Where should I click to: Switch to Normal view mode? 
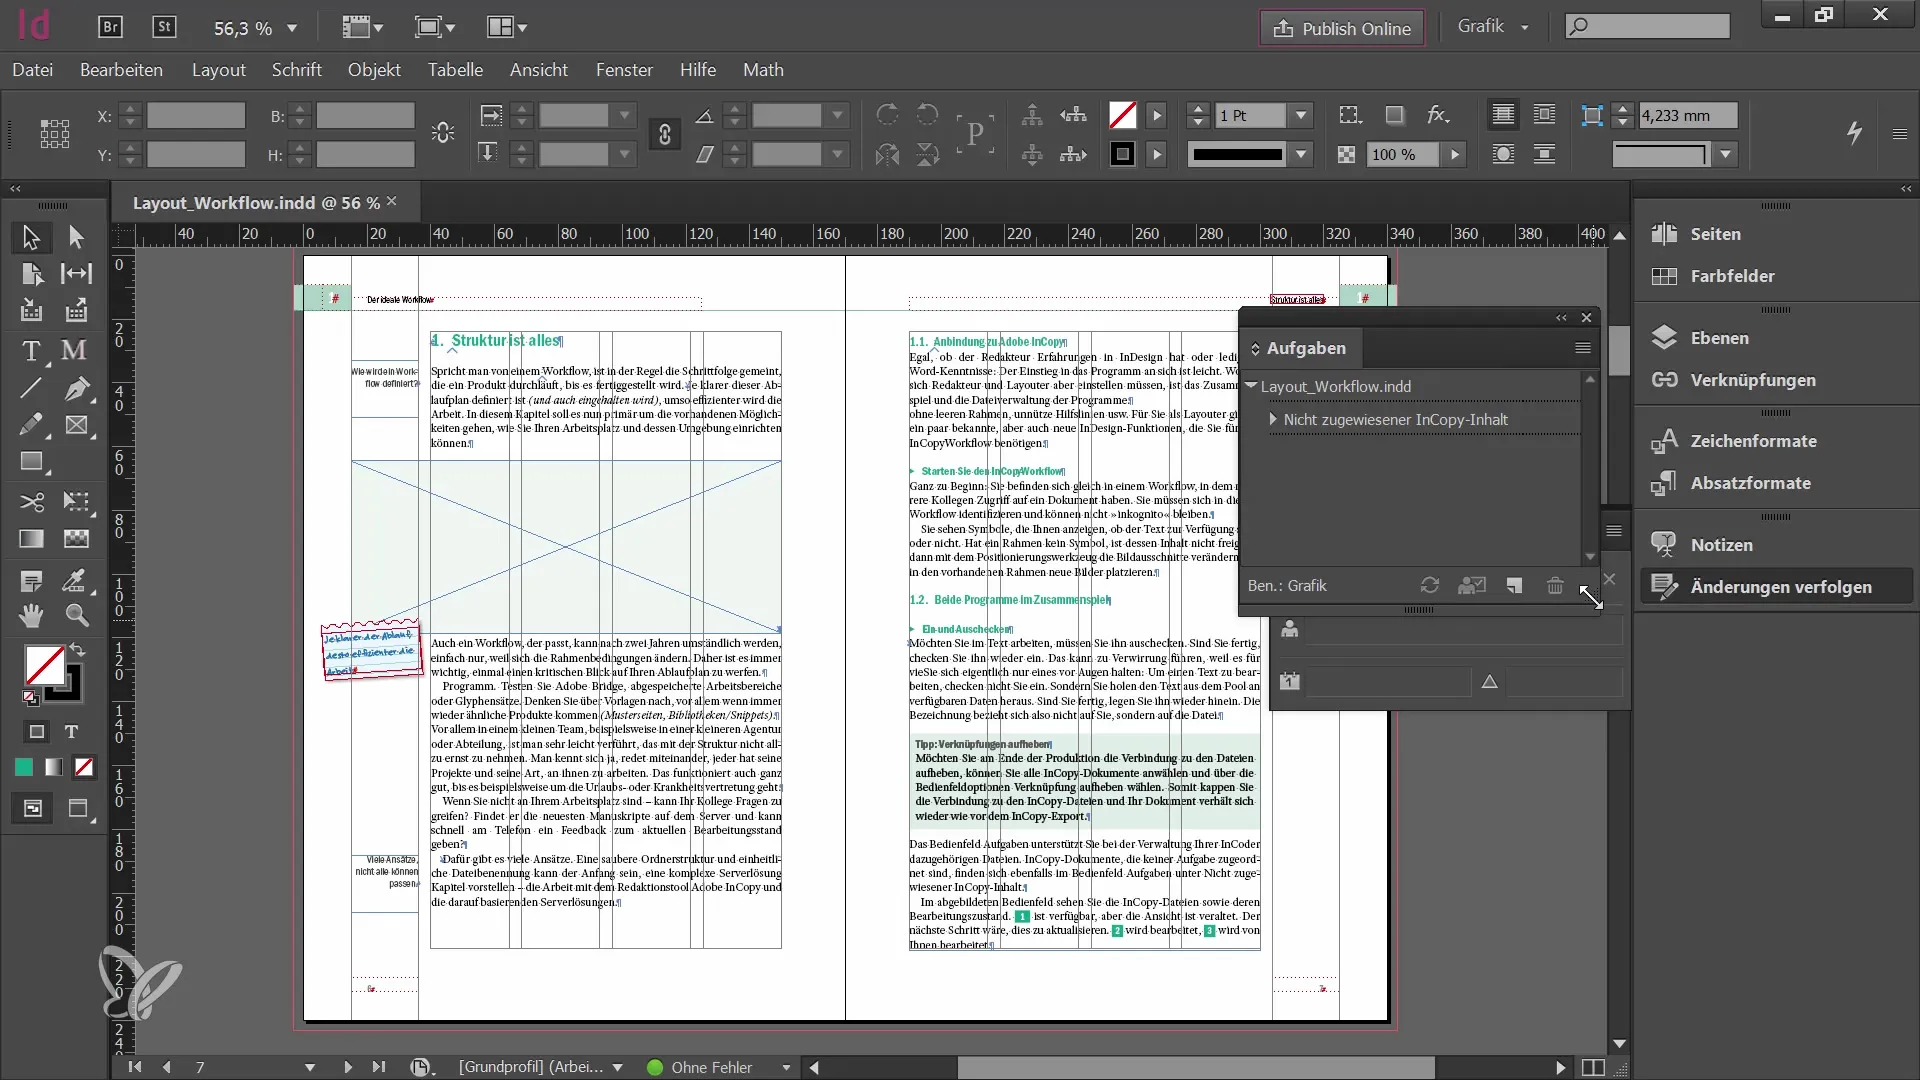click(33, 808)
